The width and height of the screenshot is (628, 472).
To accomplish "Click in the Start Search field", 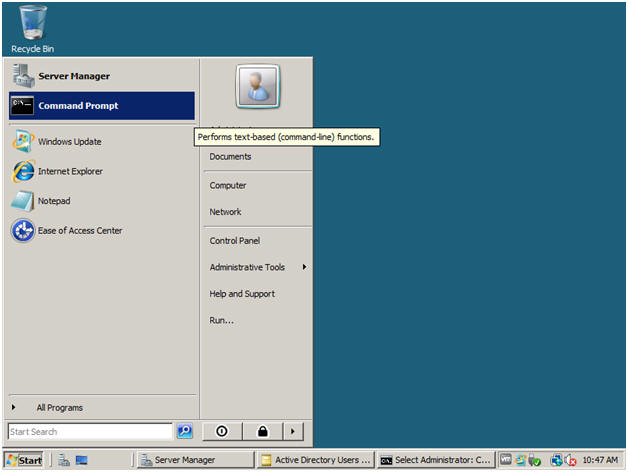I will [x=90, y=432].
